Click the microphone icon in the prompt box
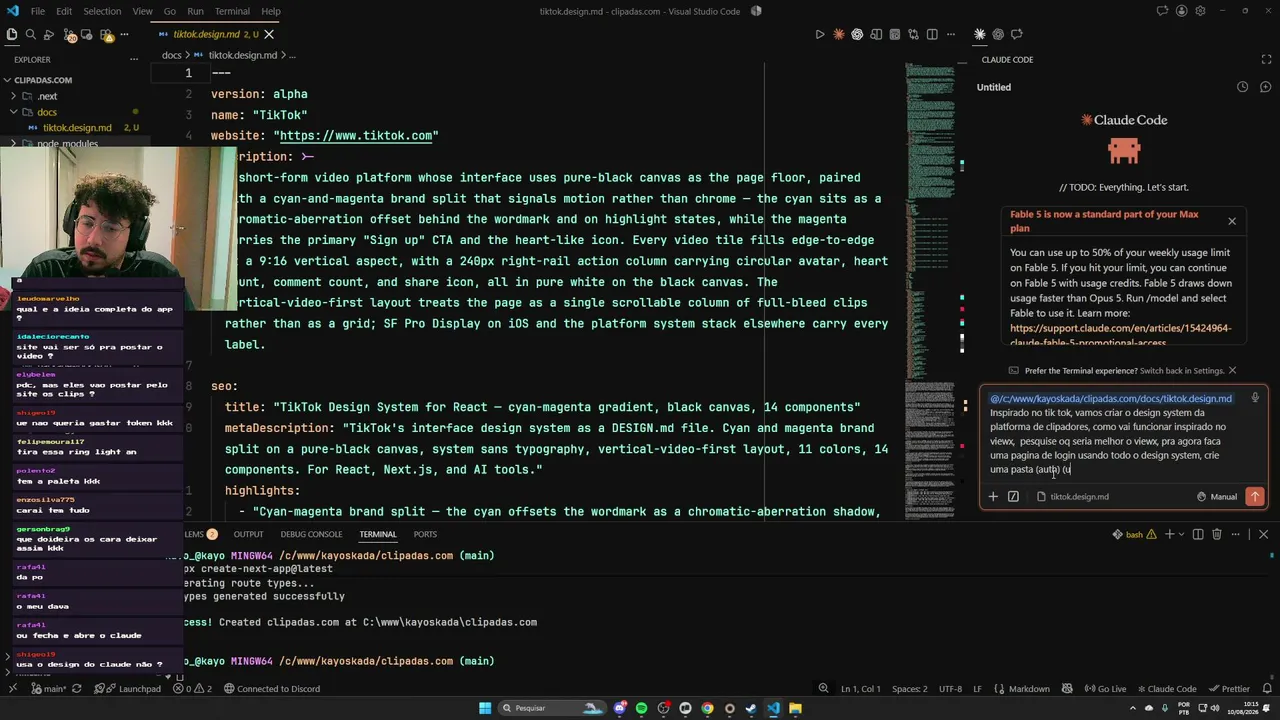Image resolution: width=1280 pixels, height=720 pixels. [1255, 398]
